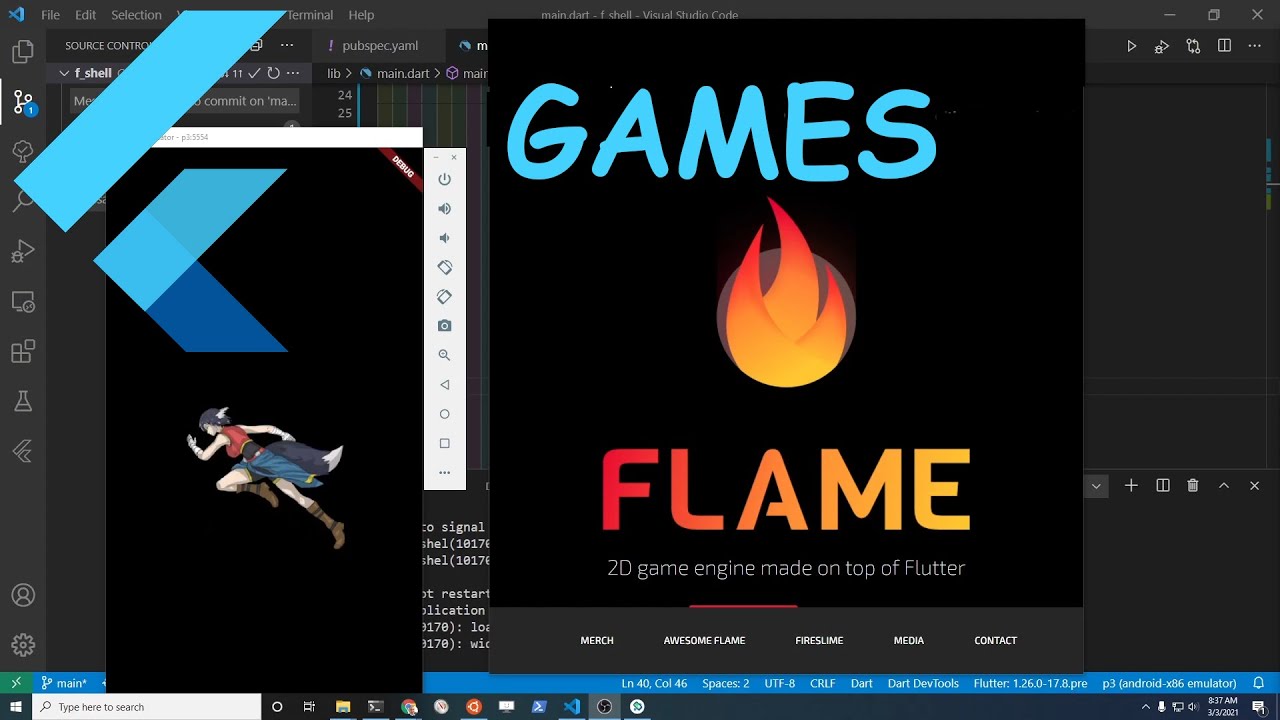1280x720 pixels.
Task: Open the Terminal menu
Action: click(310, 15)
